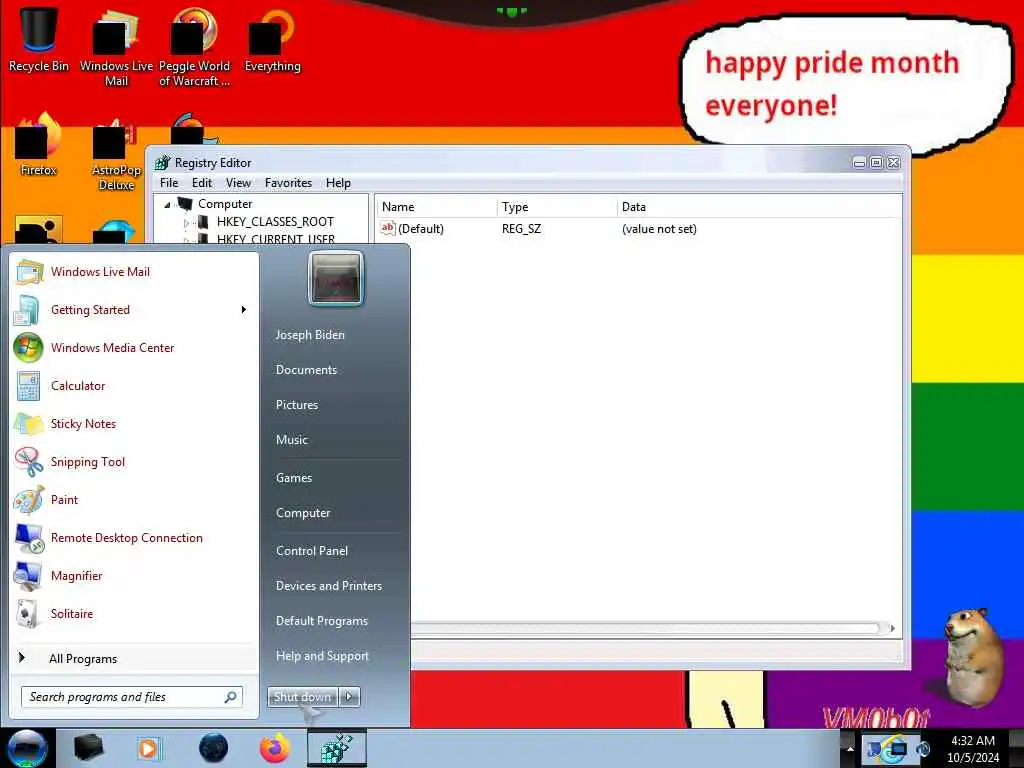The height and width of the screenshot is (768, 1024).
Task: Select Computer node in registry tree
Action: pyautogui.click(x=225, y=204)
